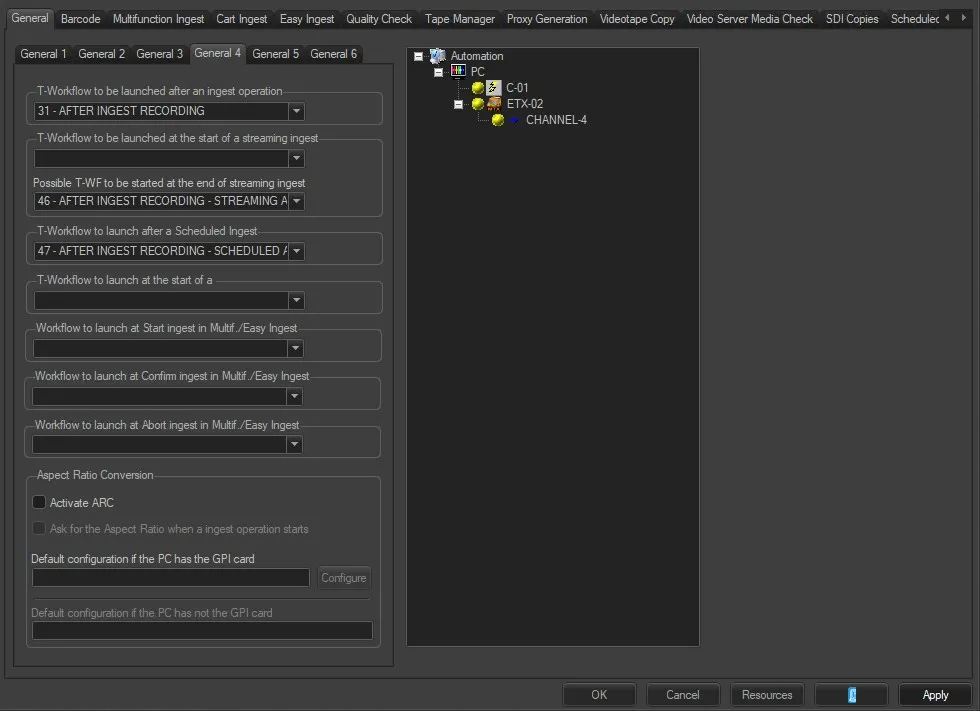
Task: Click the Resources button
Action: (x=767, y=695)
